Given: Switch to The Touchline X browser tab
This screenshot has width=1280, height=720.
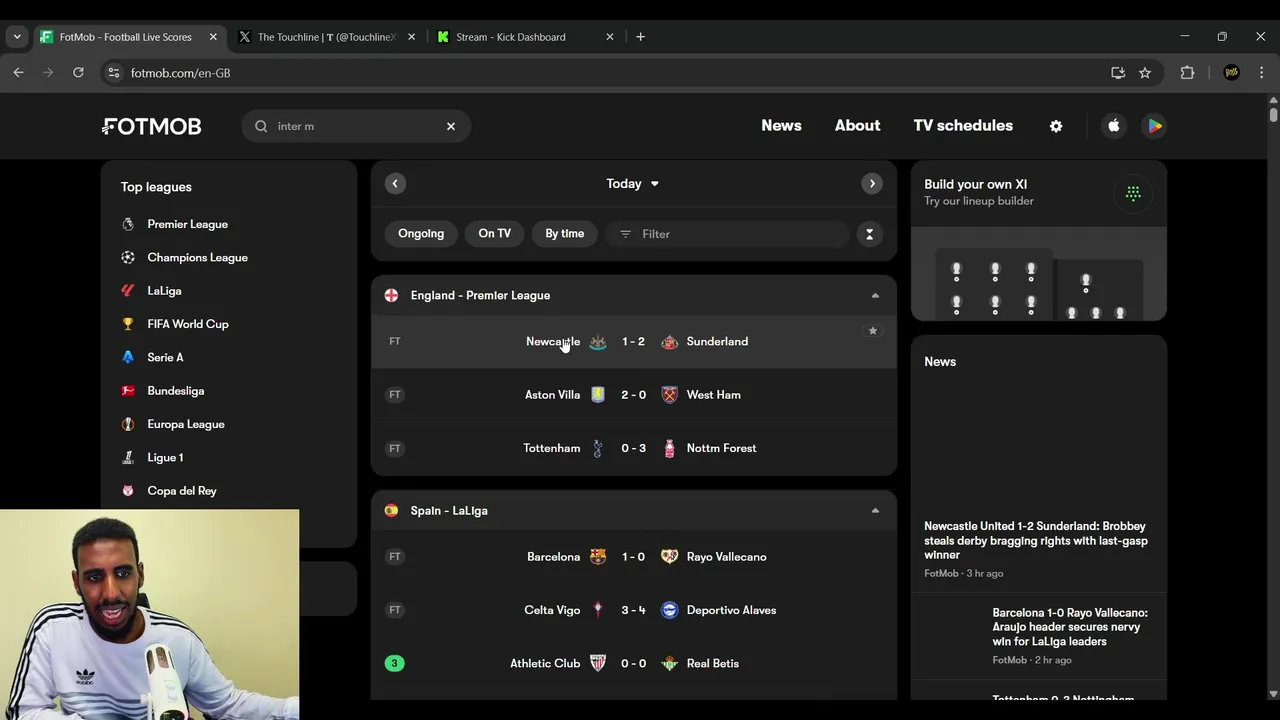Looking at the screenshot, I should click(x=326, y=37).
